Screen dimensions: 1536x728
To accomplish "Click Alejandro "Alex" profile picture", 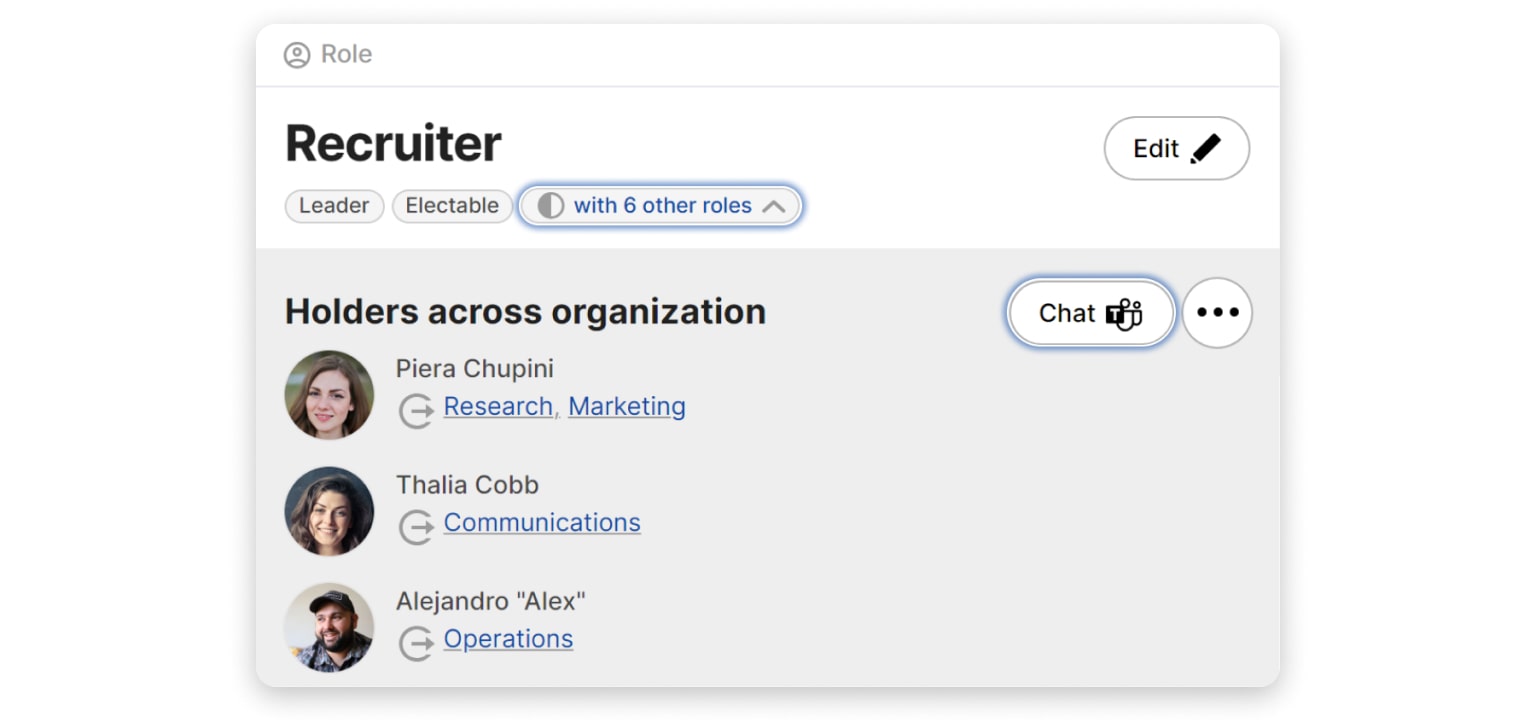I will coord(329,627).
